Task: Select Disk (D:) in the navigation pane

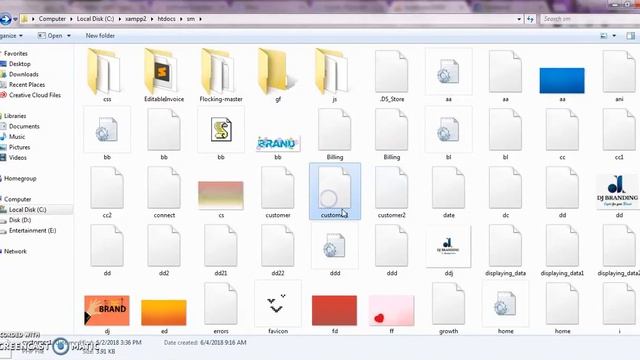Action: pos(20,220)
